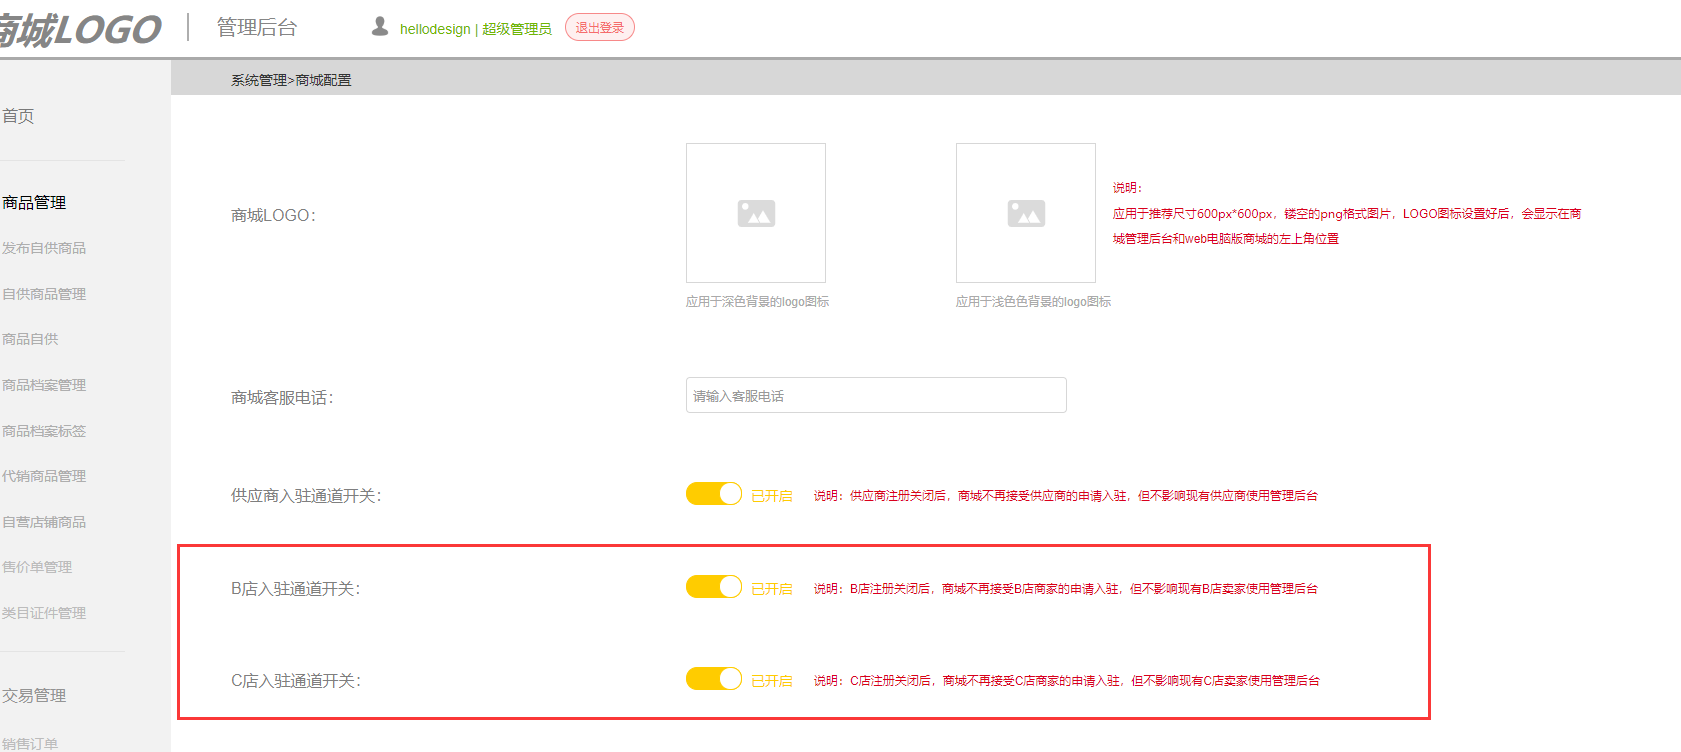This screenshot has width=1681, height=752.
Task: Click the image placeholder icon for dark-background logo
Action: click(756, 213)
